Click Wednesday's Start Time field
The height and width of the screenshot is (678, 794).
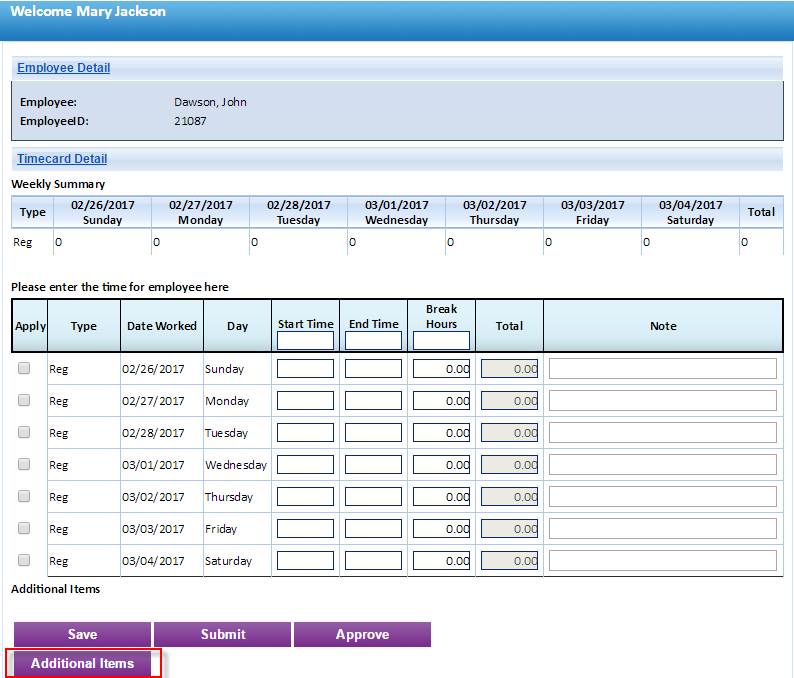[305, 464]
